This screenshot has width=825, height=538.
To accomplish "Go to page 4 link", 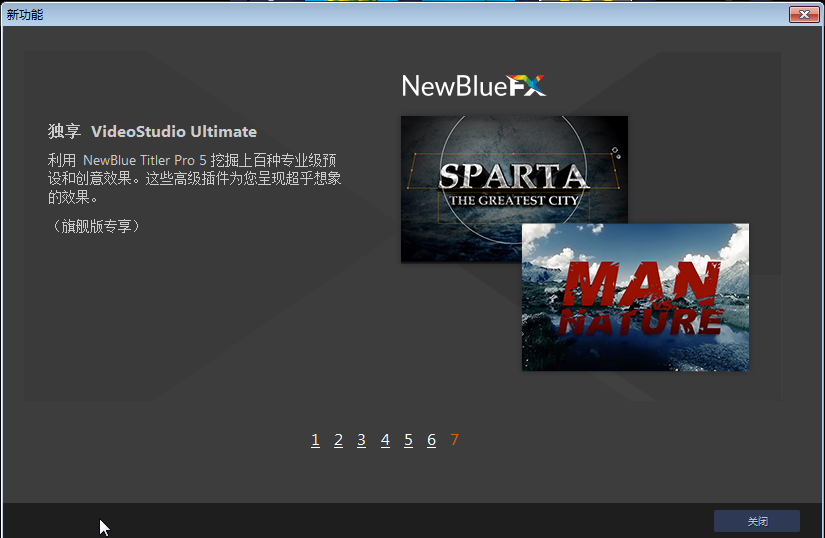I will [385, 440].
